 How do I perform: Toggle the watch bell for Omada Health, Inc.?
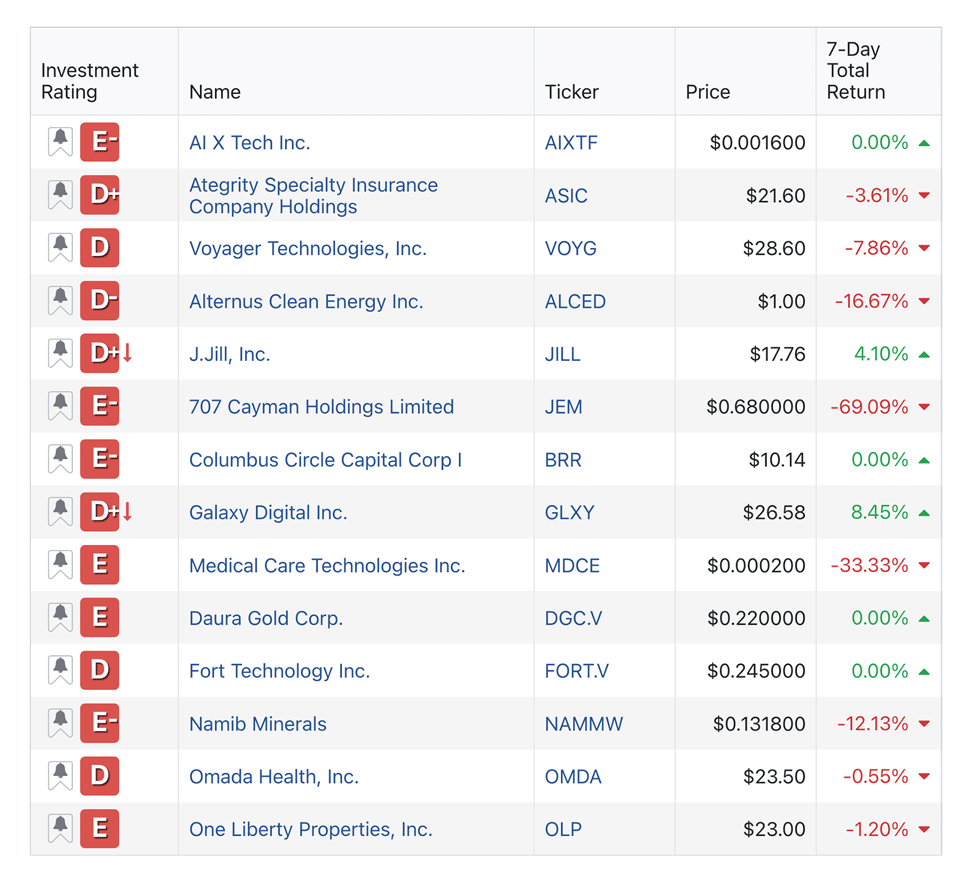point(60,776)
